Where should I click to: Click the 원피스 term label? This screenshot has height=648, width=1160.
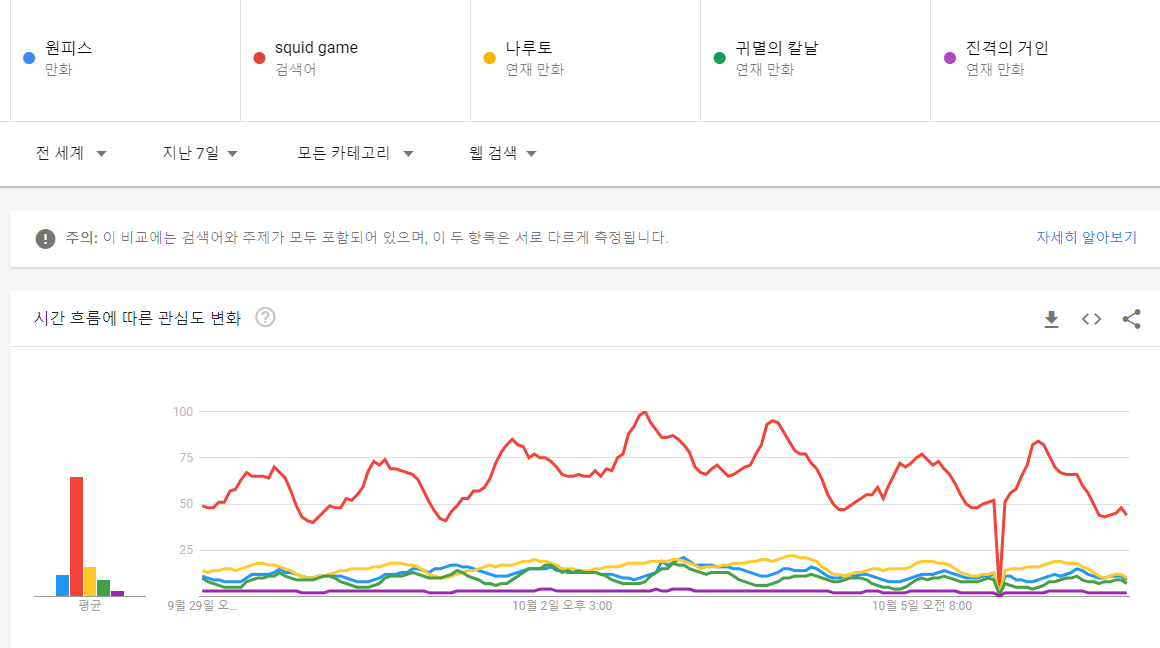(x=69, y=48)
